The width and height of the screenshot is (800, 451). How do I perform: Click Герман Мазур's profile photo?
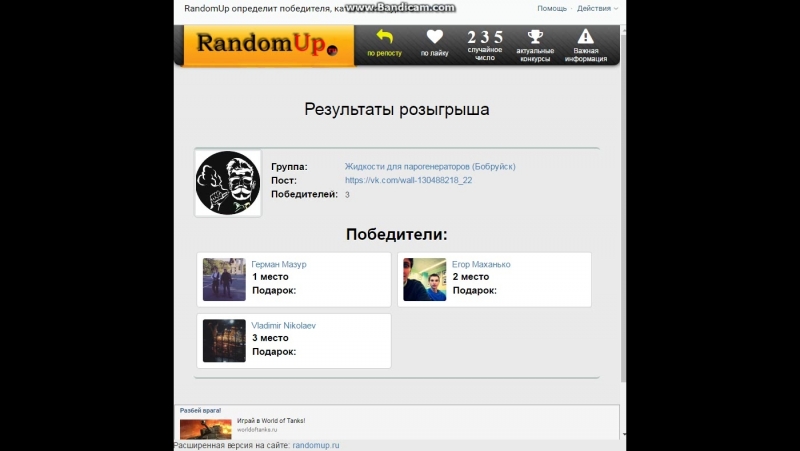tap(224, 279)
